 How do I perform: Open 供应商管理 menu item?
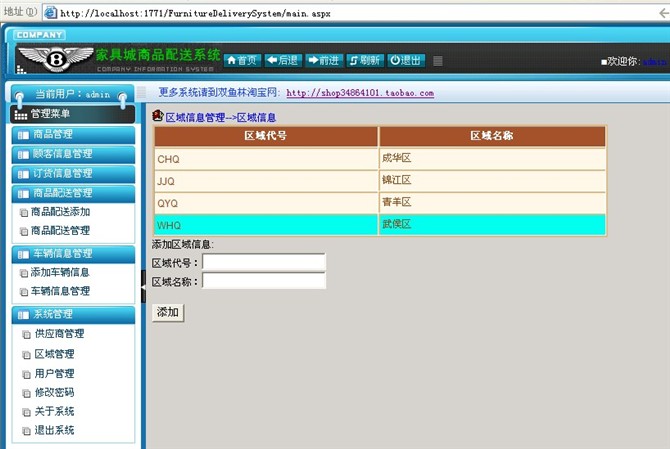pyautogui.click(x=59, y=334)
